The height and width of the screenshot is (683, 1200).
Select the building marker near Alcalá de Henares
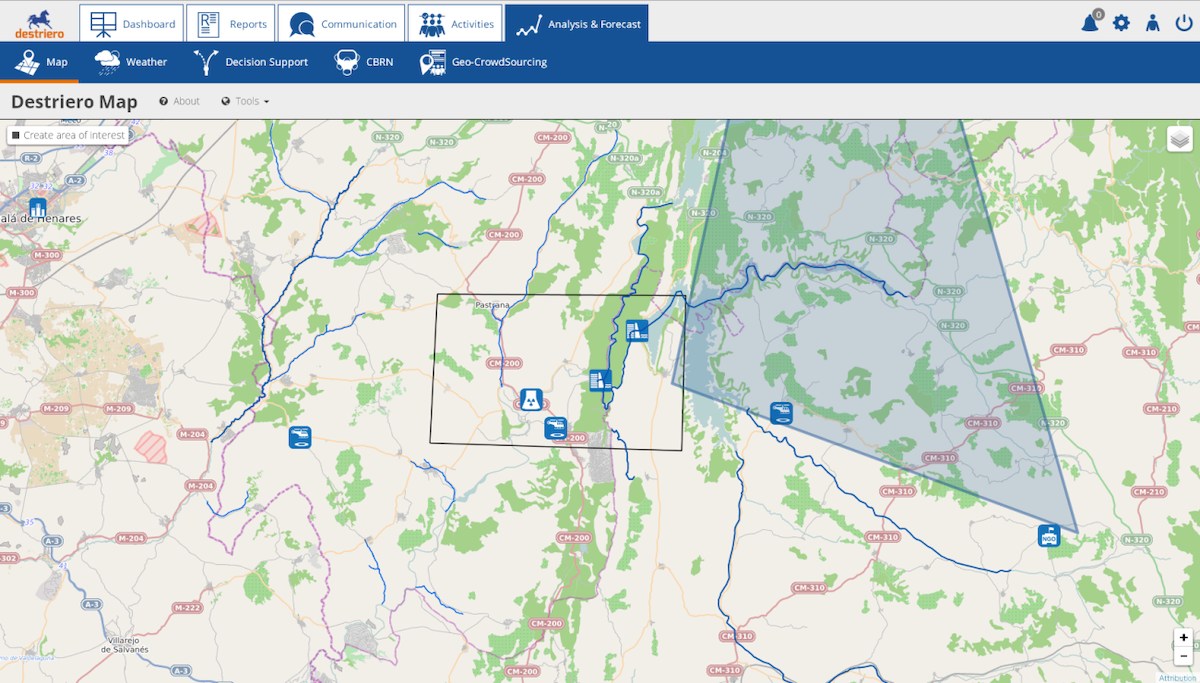click(38, 208)
